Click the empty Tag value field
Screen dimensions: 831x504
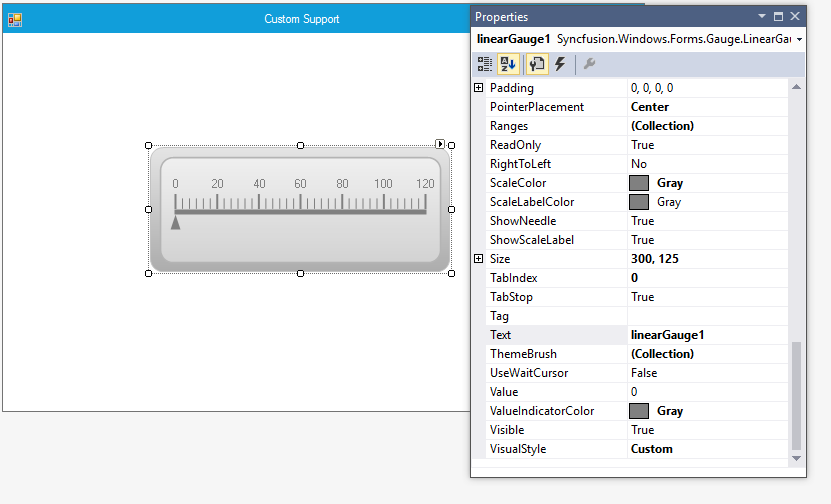coord(708,316)
